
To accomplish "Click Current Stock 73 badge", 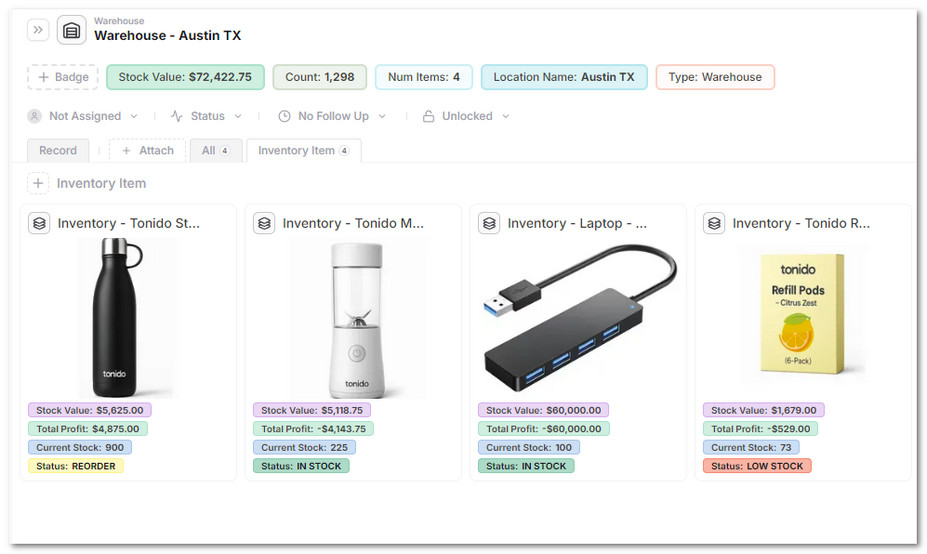I will tap(751, 448).
